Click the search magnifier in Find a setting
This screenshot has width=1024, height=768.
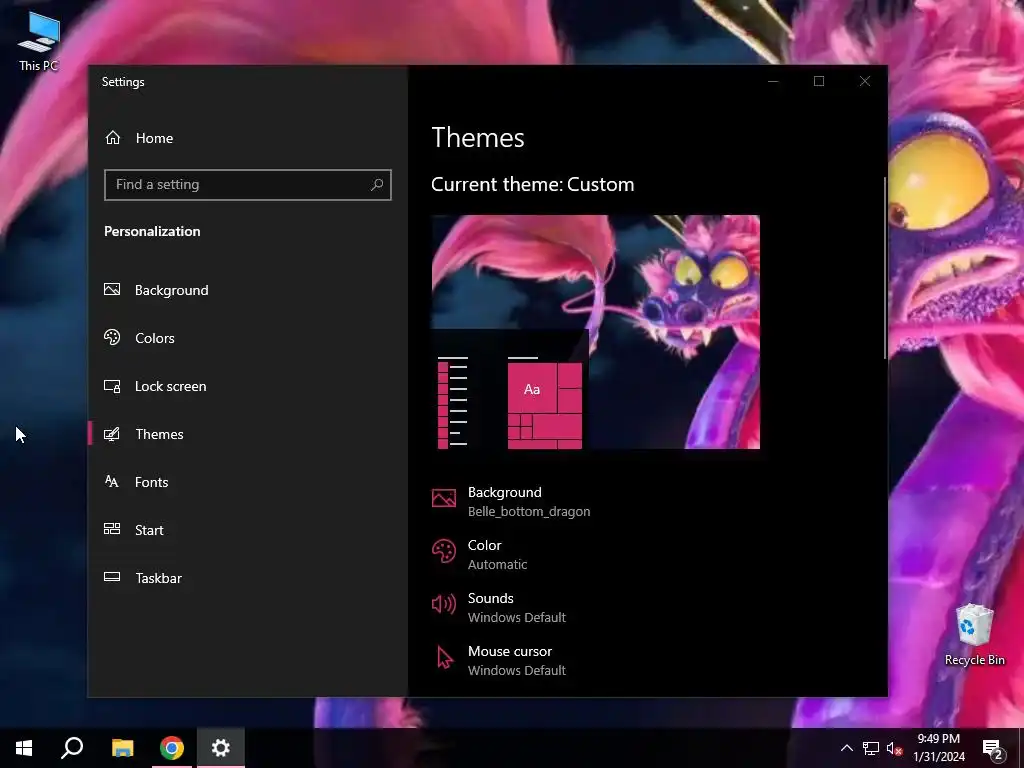(377, 185)
